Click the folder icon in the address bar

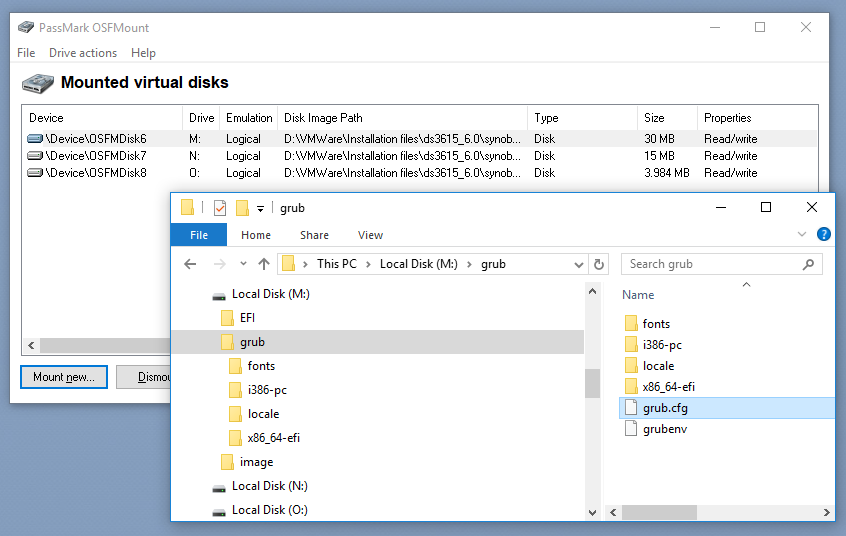(x=289, y=264)
